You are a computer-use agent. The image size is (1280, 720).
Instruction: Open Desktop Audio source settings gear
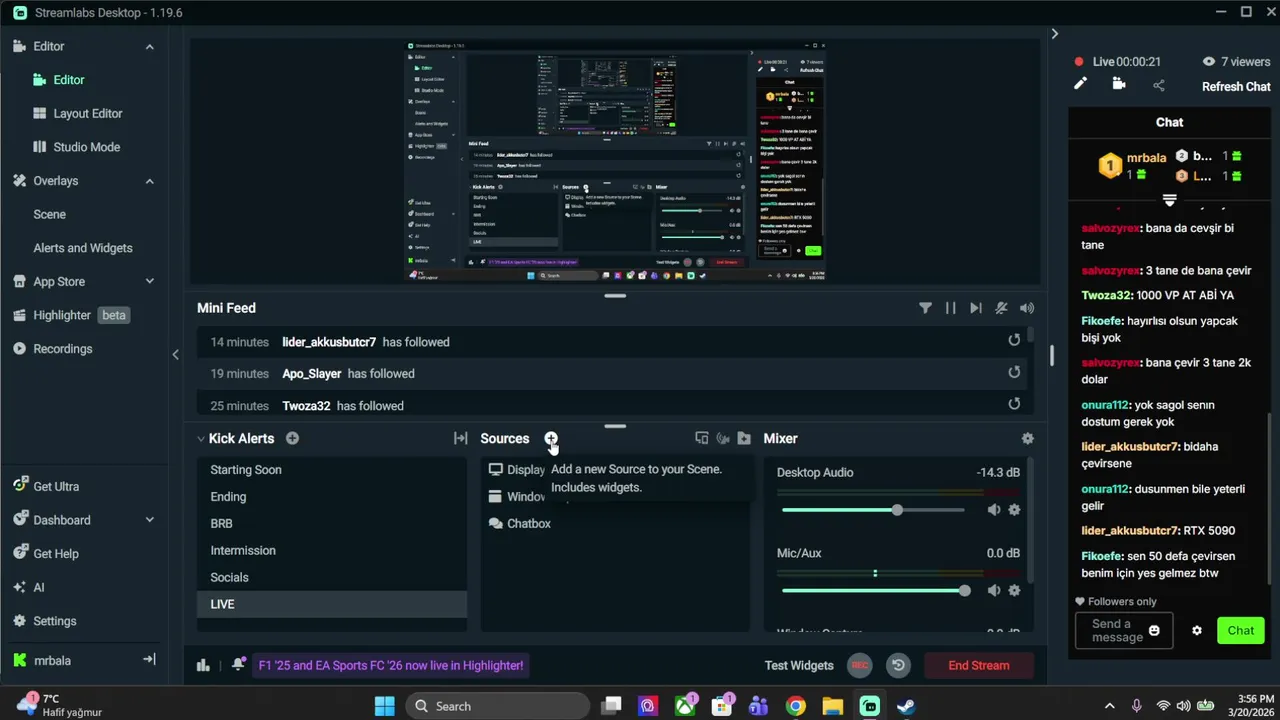pos(1014,510)
